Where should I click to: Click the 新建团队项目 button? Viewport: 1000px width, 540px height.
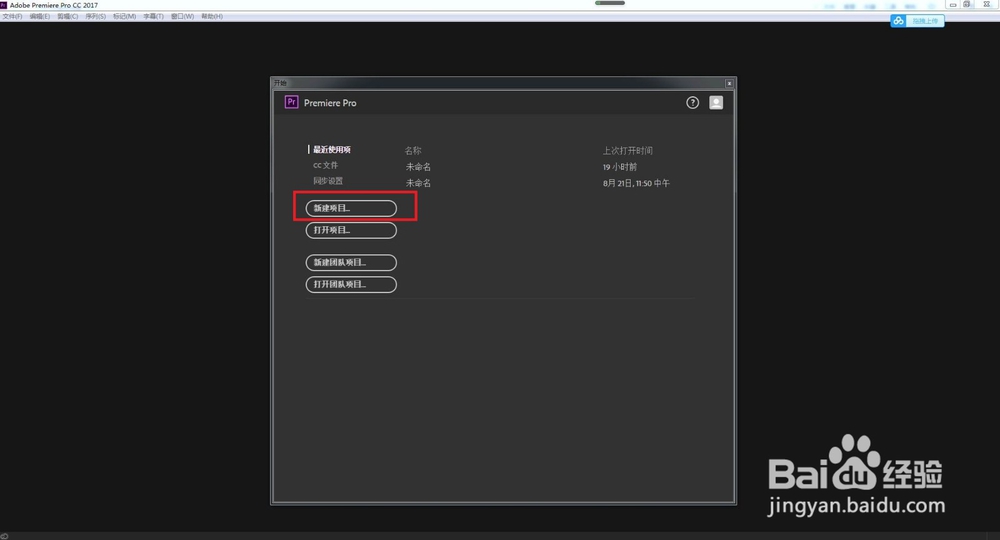pos(351,263)
